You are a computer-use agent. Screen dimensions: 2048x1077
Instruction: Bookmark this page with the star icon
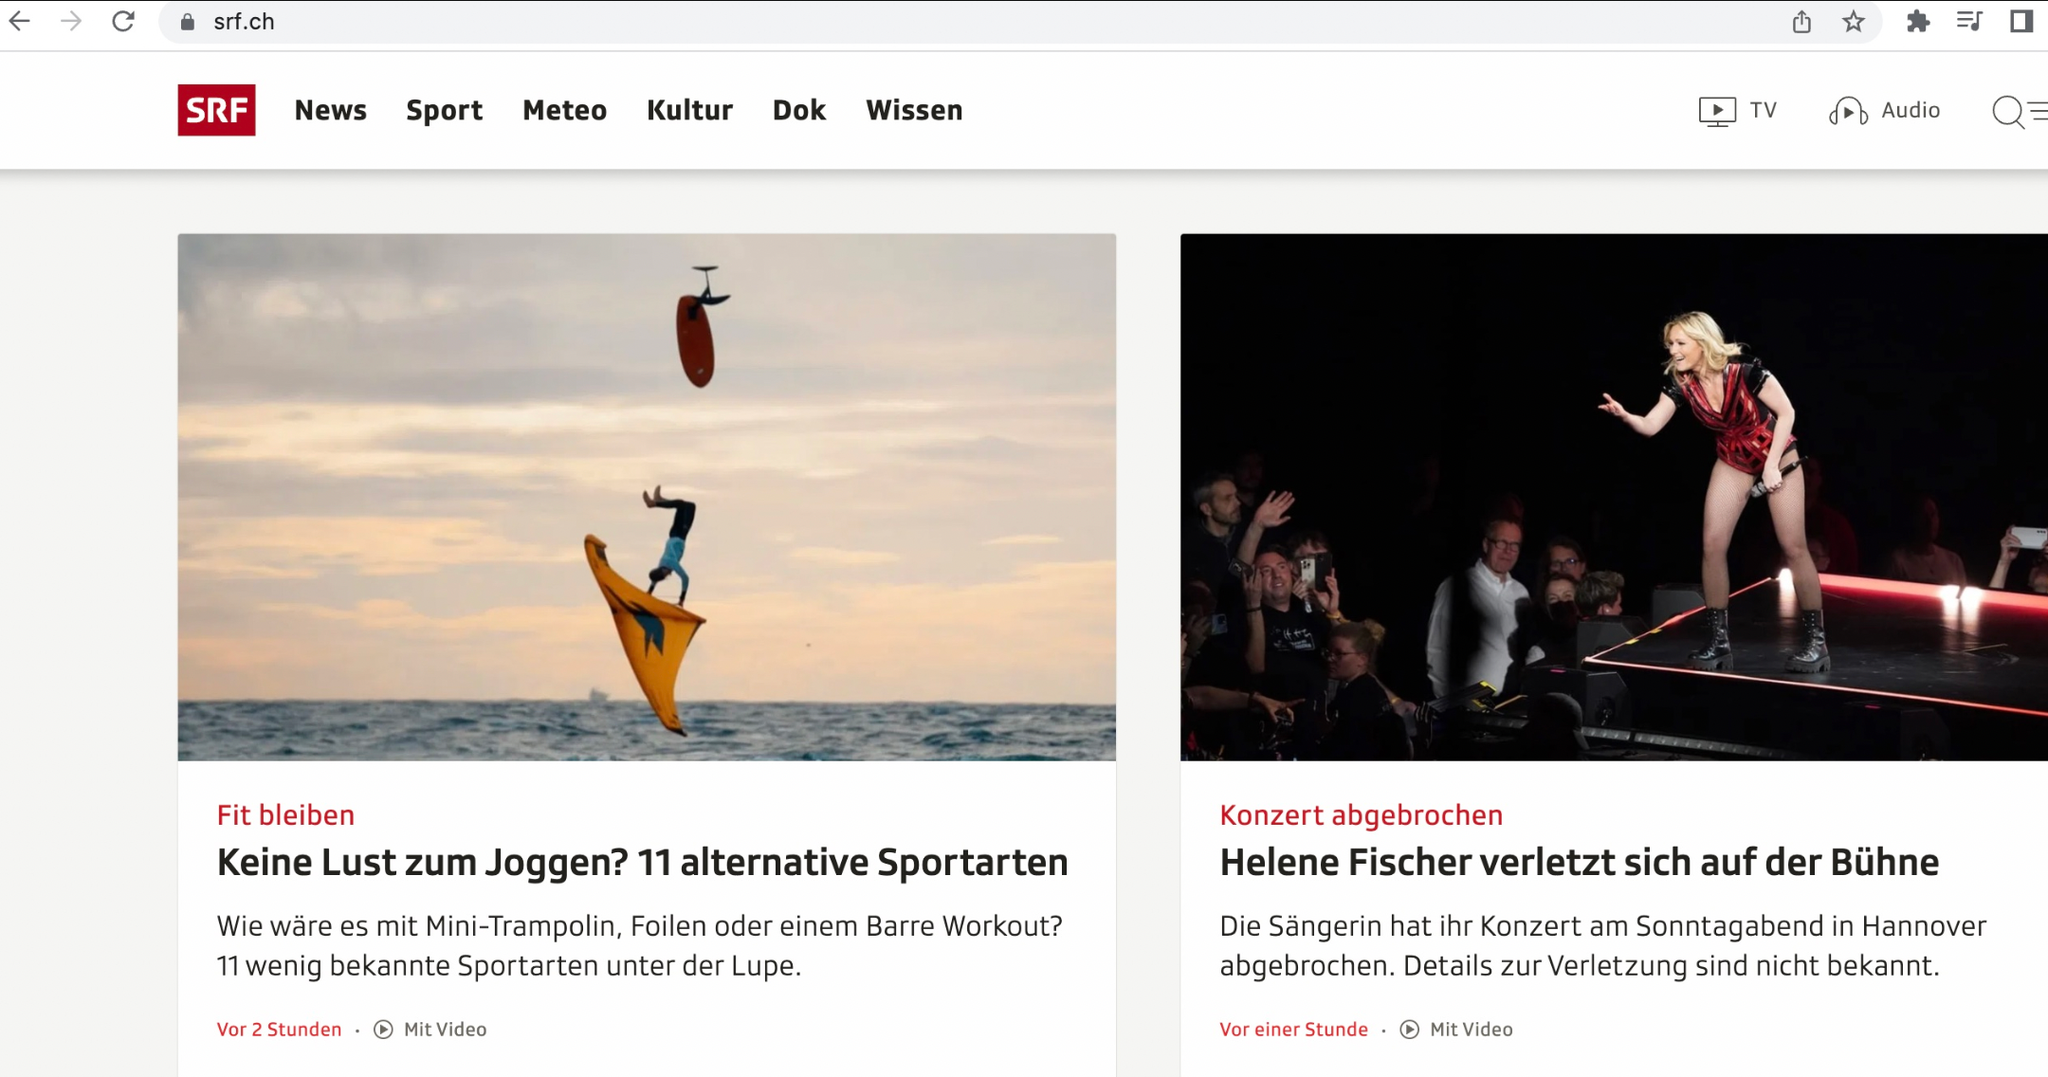click(1853, 21)
